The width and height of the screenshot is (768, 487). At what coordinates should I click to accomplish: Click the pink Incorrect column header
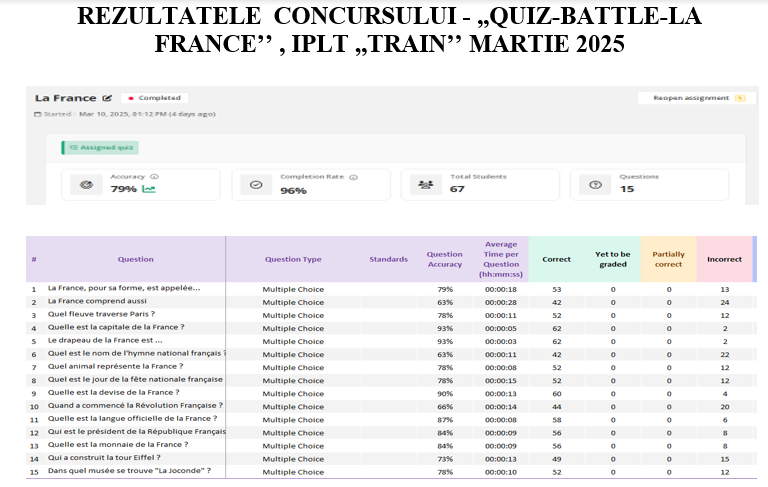click(724, 259)
